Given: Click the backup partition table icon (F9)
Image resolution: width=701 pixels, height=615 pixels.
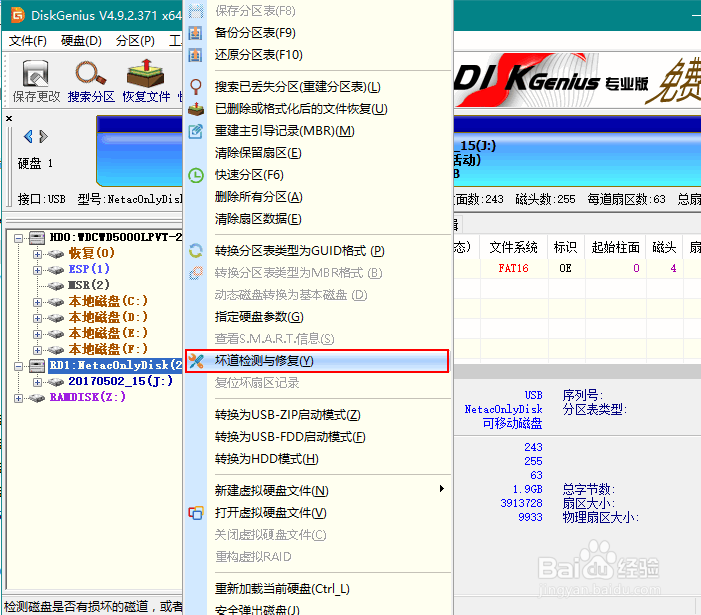Looking at the screenshot, I should [x=195, y=33].
